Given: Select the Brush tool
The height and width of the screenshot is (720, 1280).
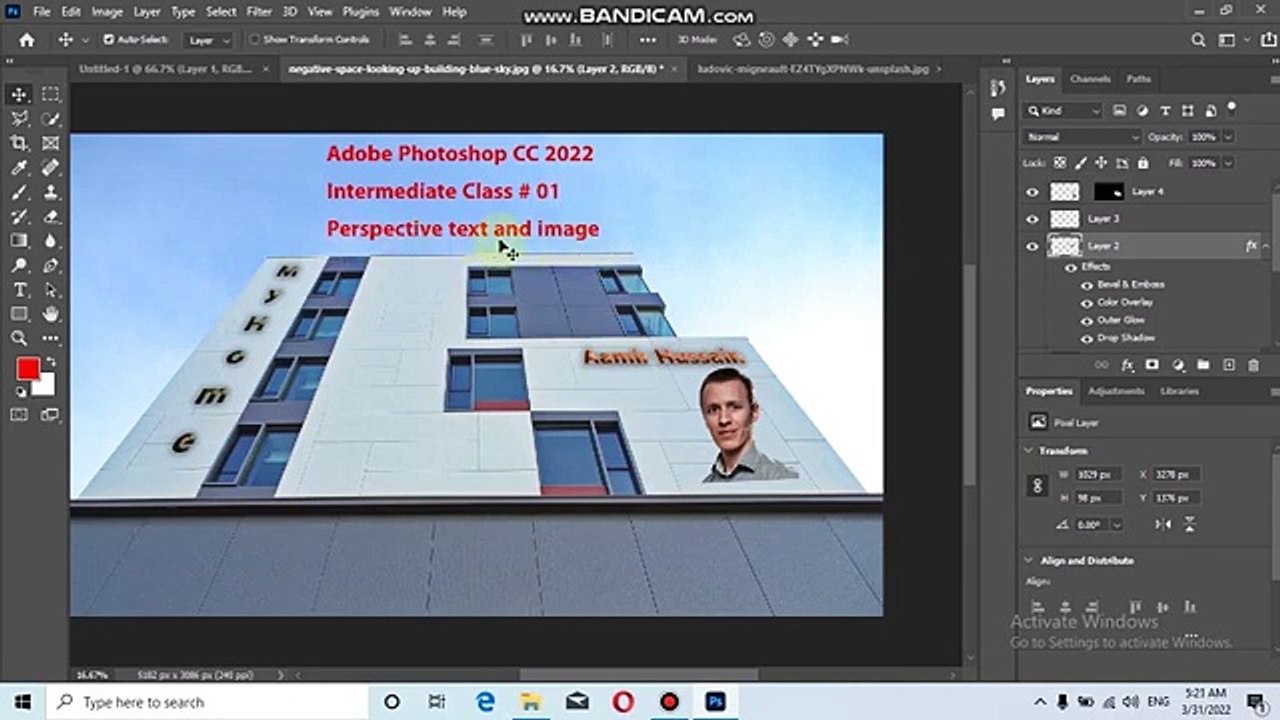Looking at the screenshot, I should [x=19, y=192].
